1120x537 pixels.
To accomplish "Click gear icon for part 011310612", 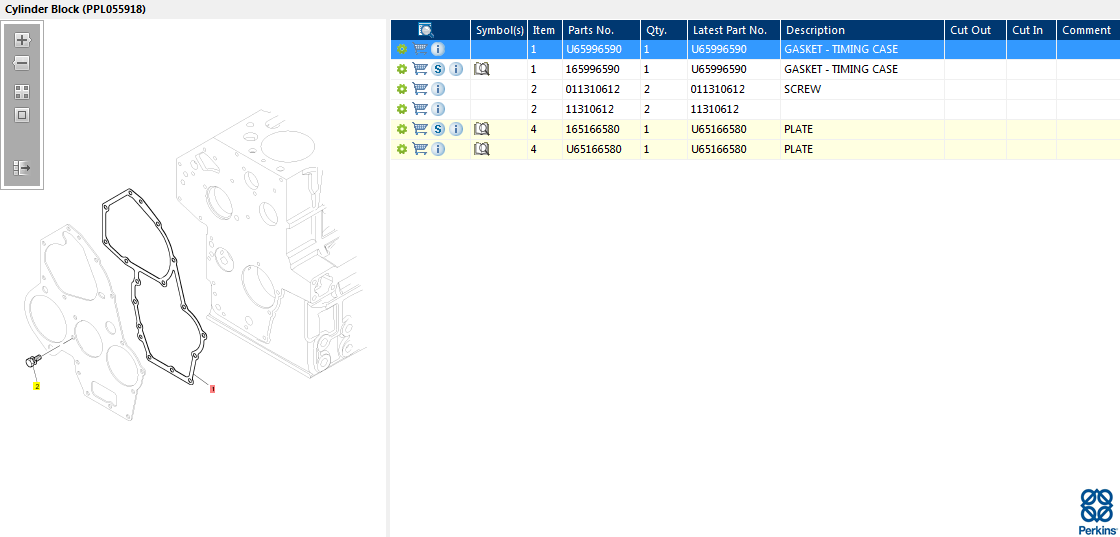I will (x=401, y=89).
